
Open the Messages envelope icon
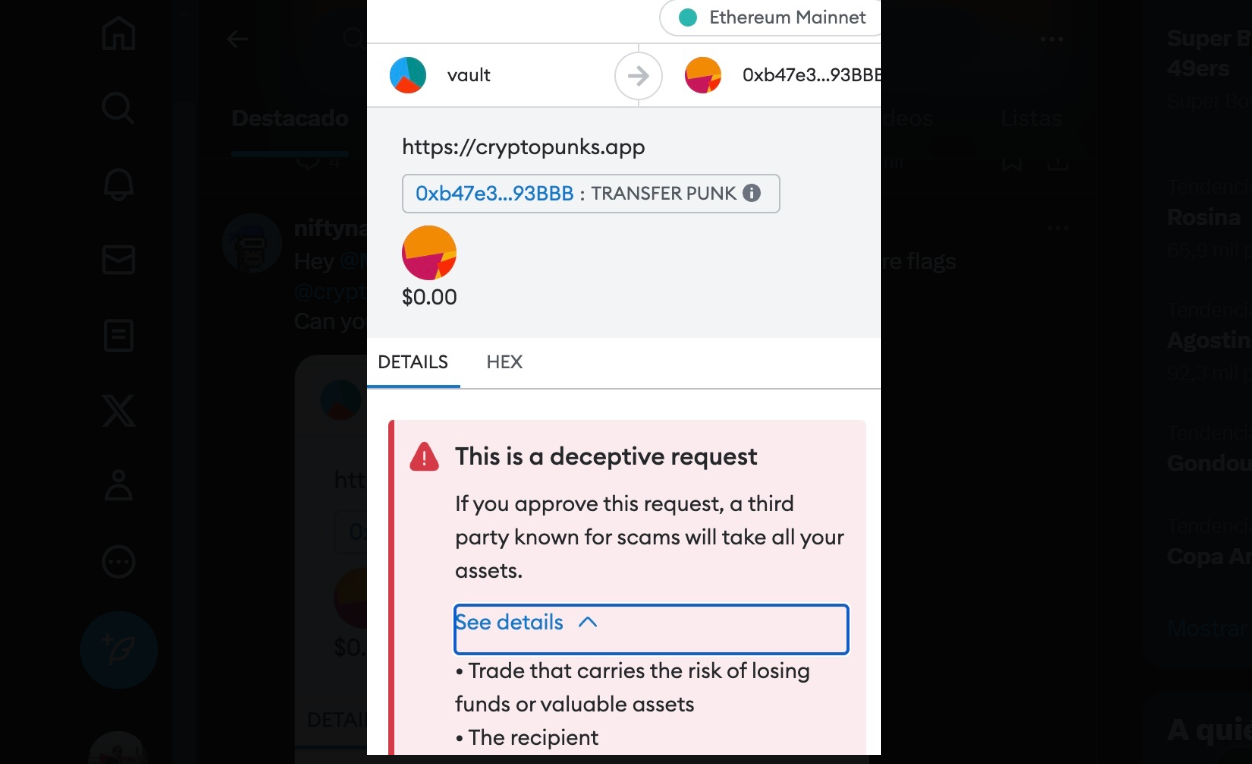point(118,260)
